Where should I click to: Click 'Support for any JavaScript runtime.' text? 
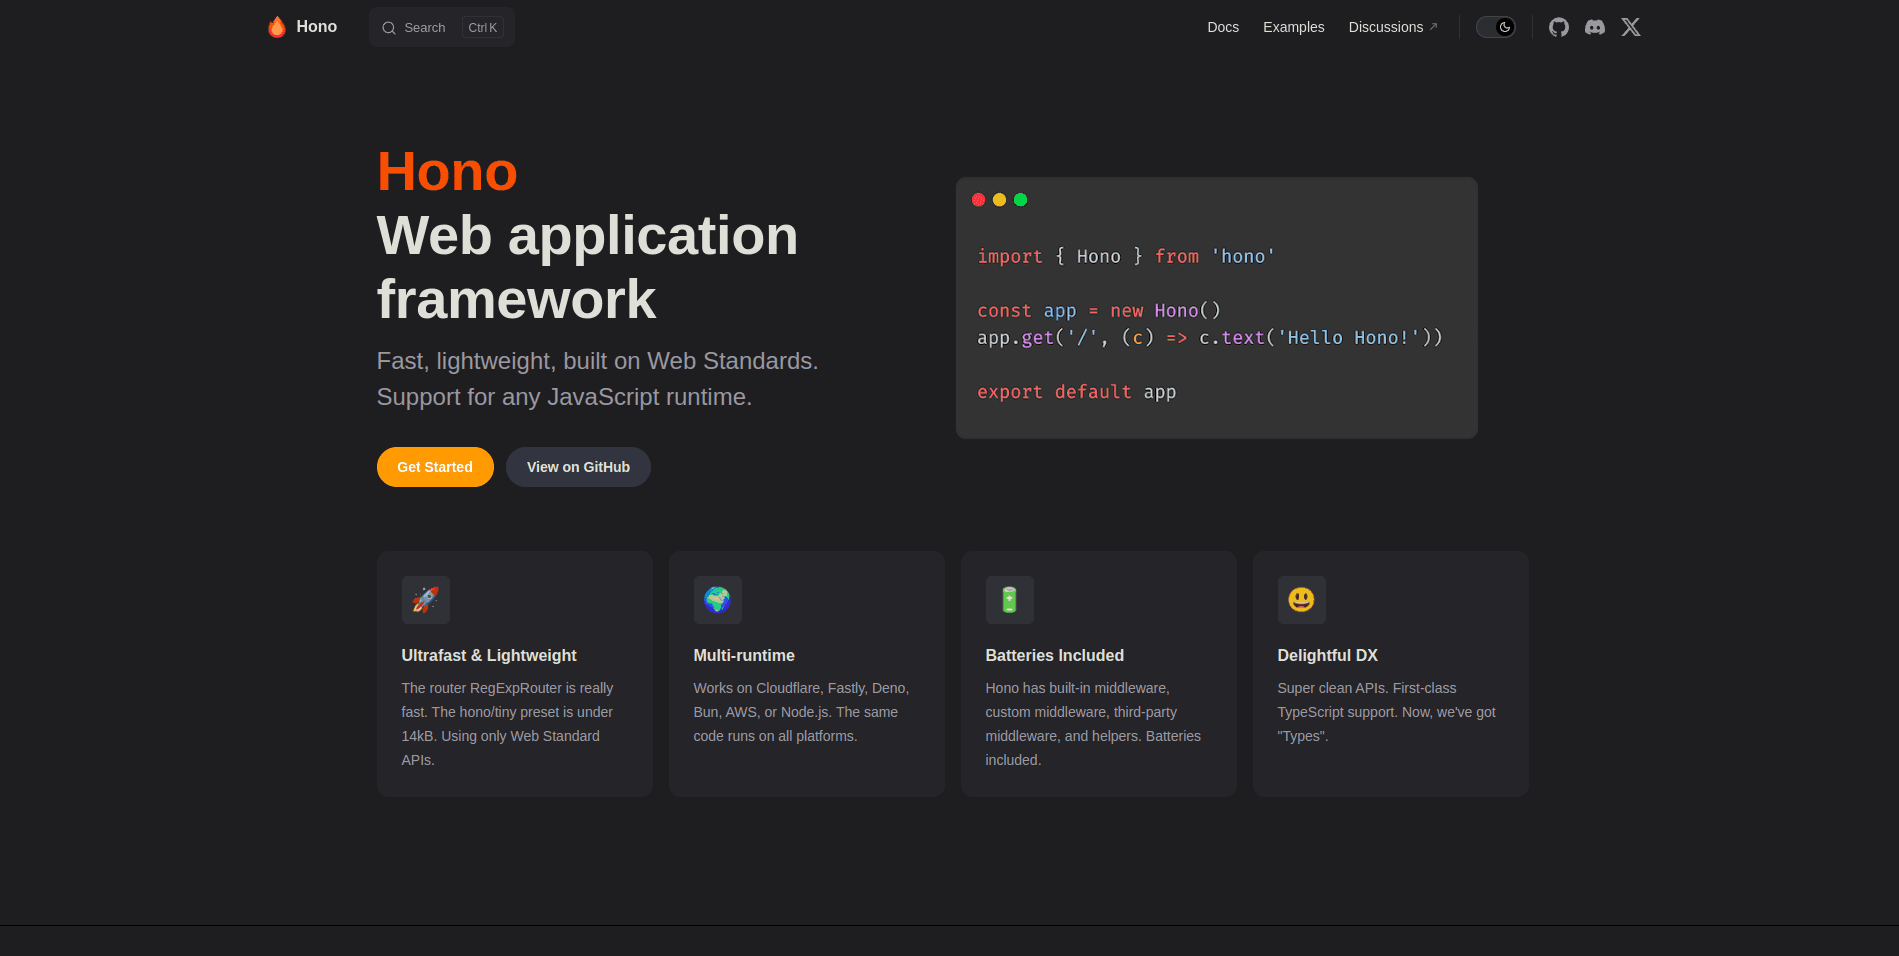click(565, 397)
